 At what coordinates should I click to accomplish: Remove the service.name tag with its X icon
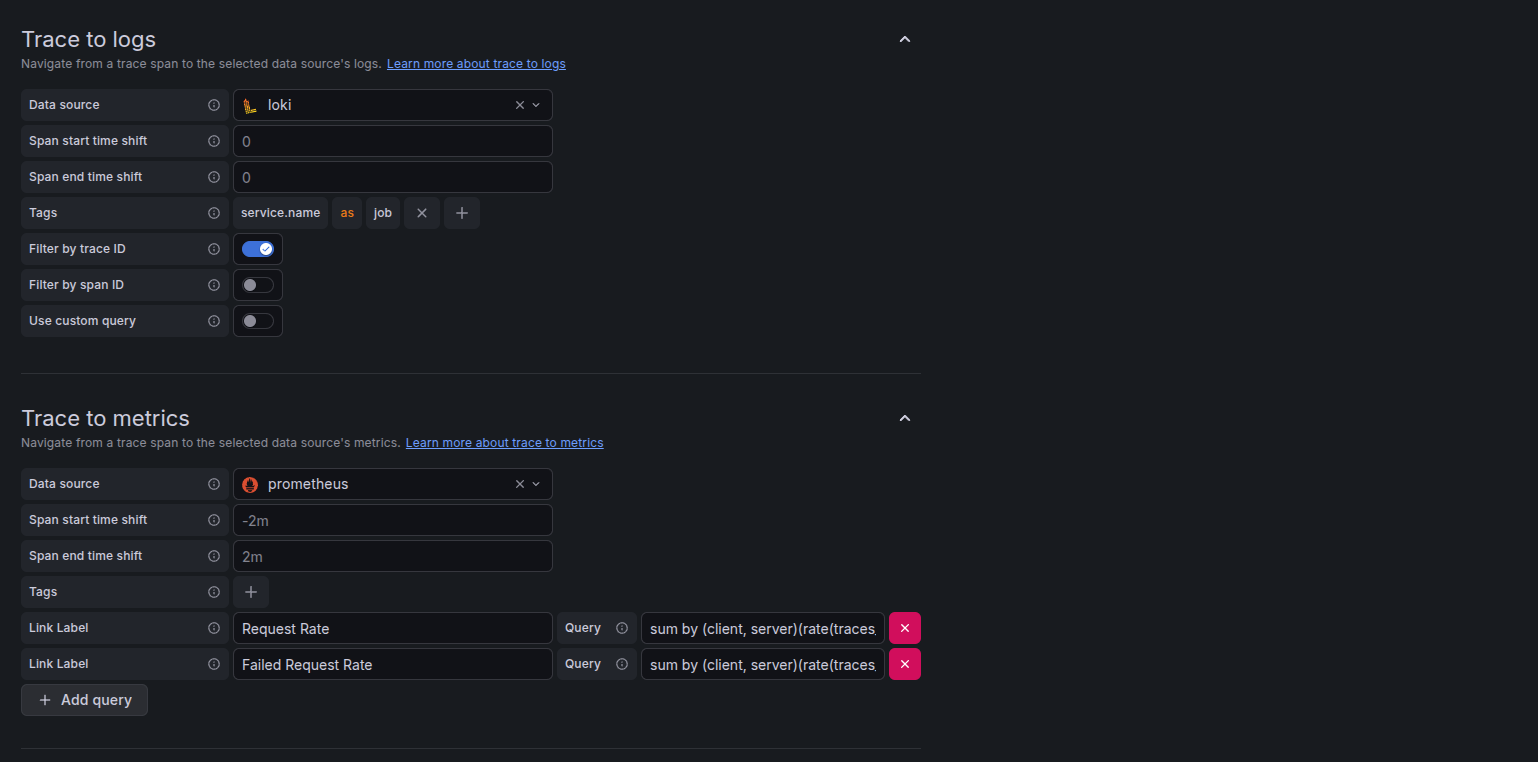pos(421,212)
